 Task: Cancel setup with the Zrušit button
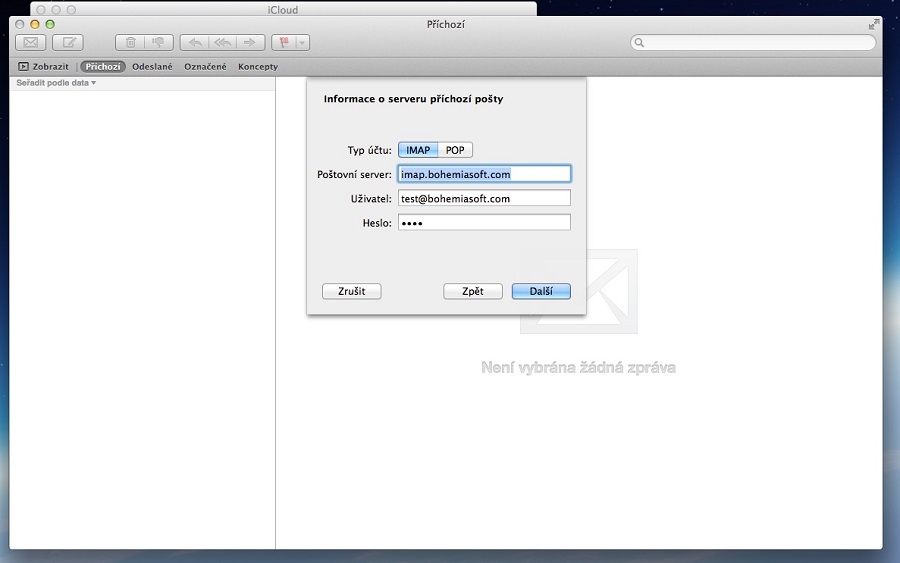pos(351,291)
